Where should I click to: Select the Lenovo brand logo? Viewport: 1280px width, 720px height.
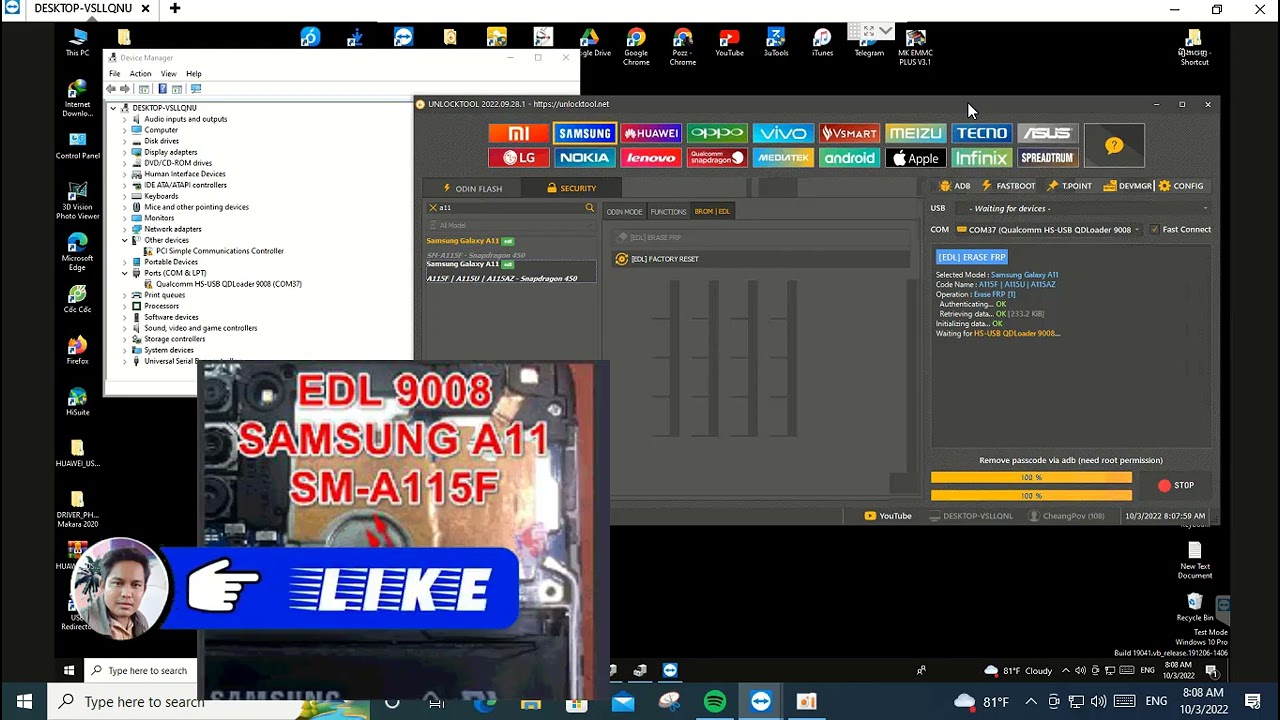[651, 158]
